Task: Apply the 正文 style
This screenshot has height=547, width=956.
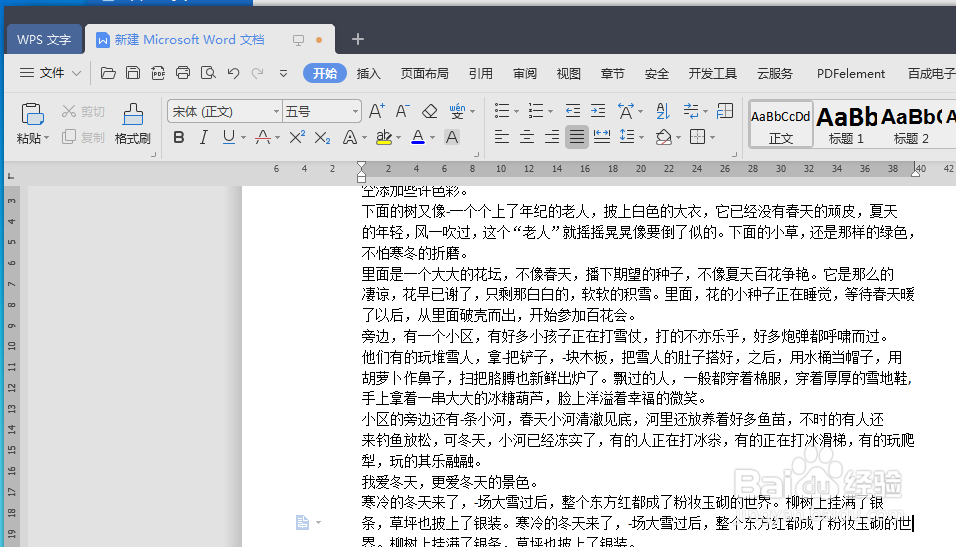Action: click(781, 124)
